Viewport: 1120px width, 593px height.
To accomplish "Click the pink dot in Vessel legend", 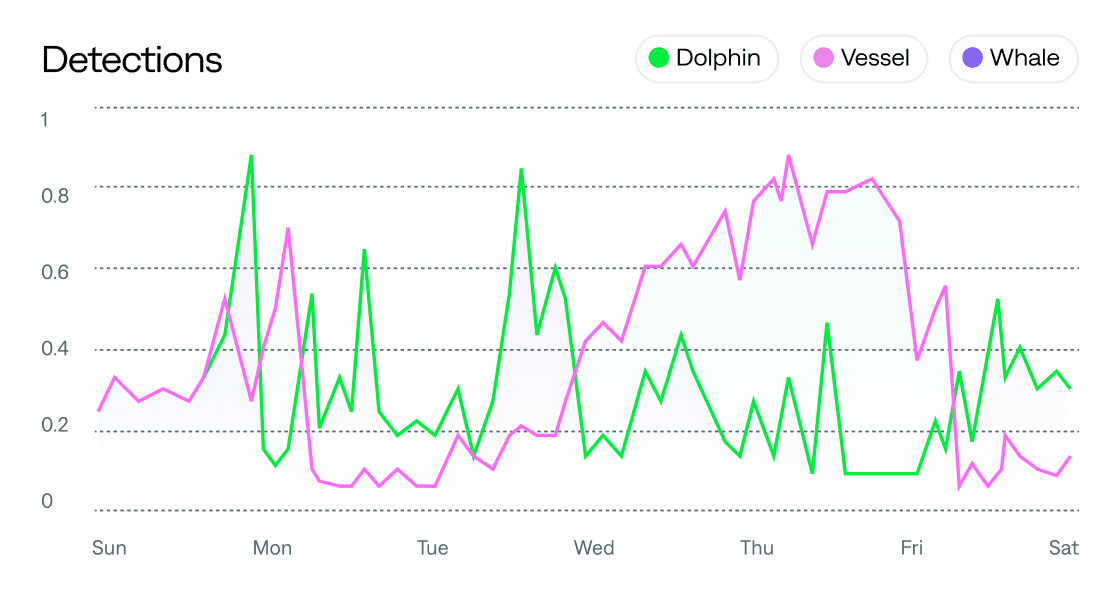I will pos(824,58).
